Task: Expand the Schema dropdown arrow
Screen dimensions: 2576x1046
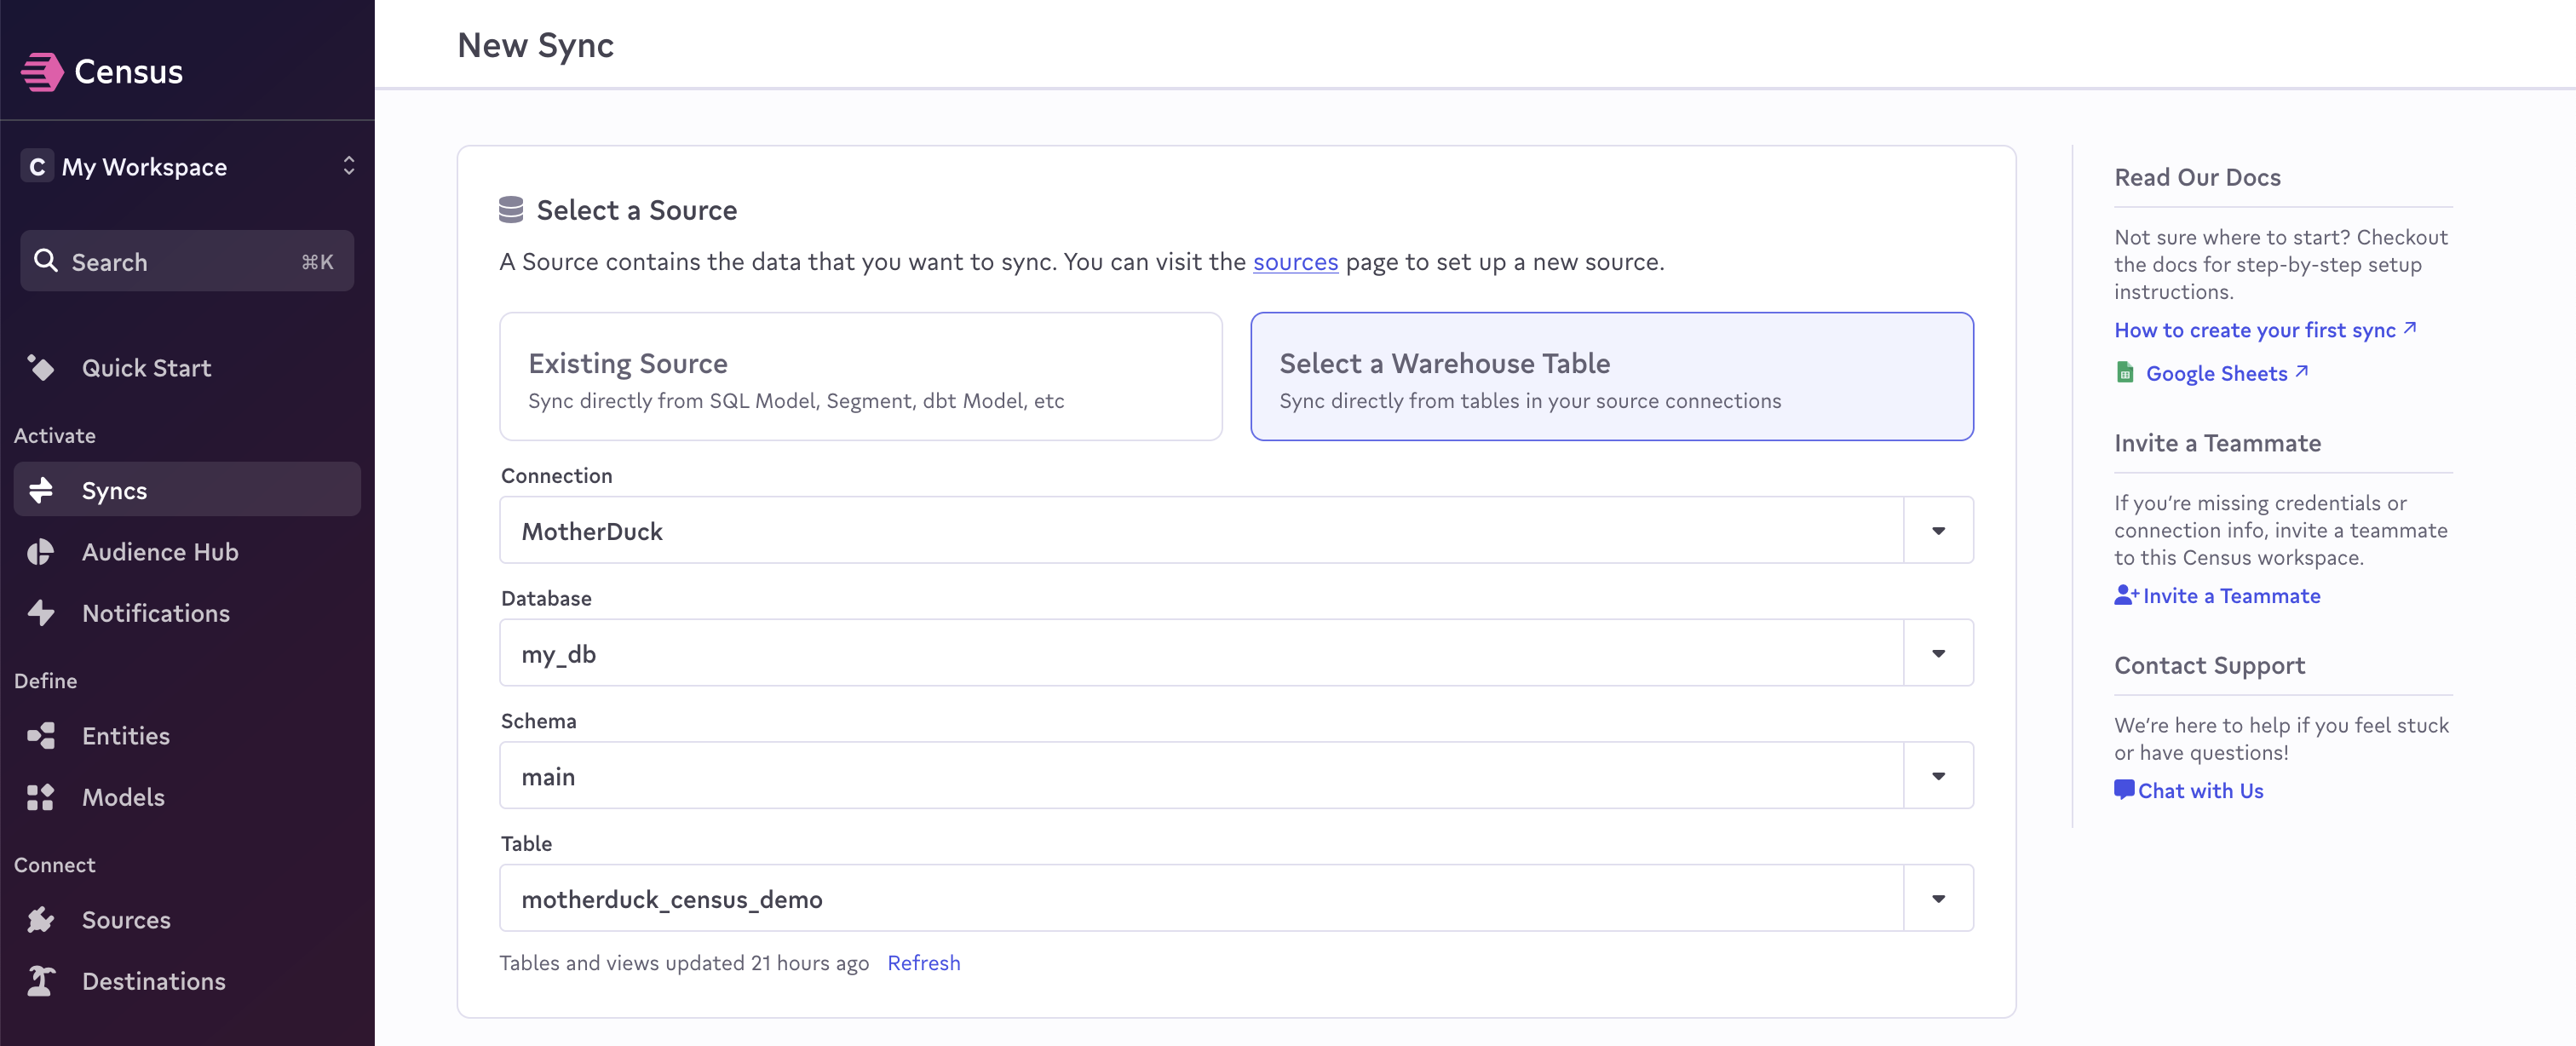Action: click(1937, 776)
